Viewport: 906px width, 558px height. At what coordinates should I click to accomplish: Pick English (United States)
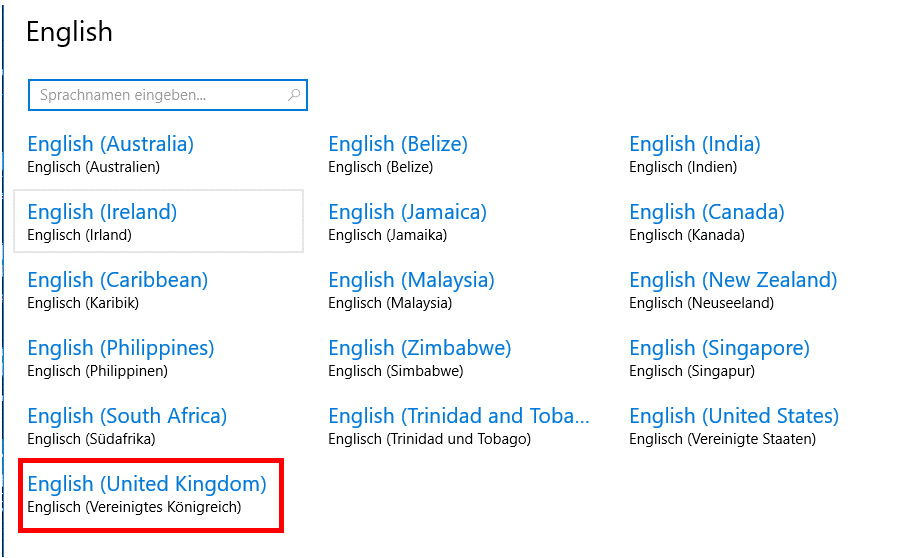pos(734,416)
